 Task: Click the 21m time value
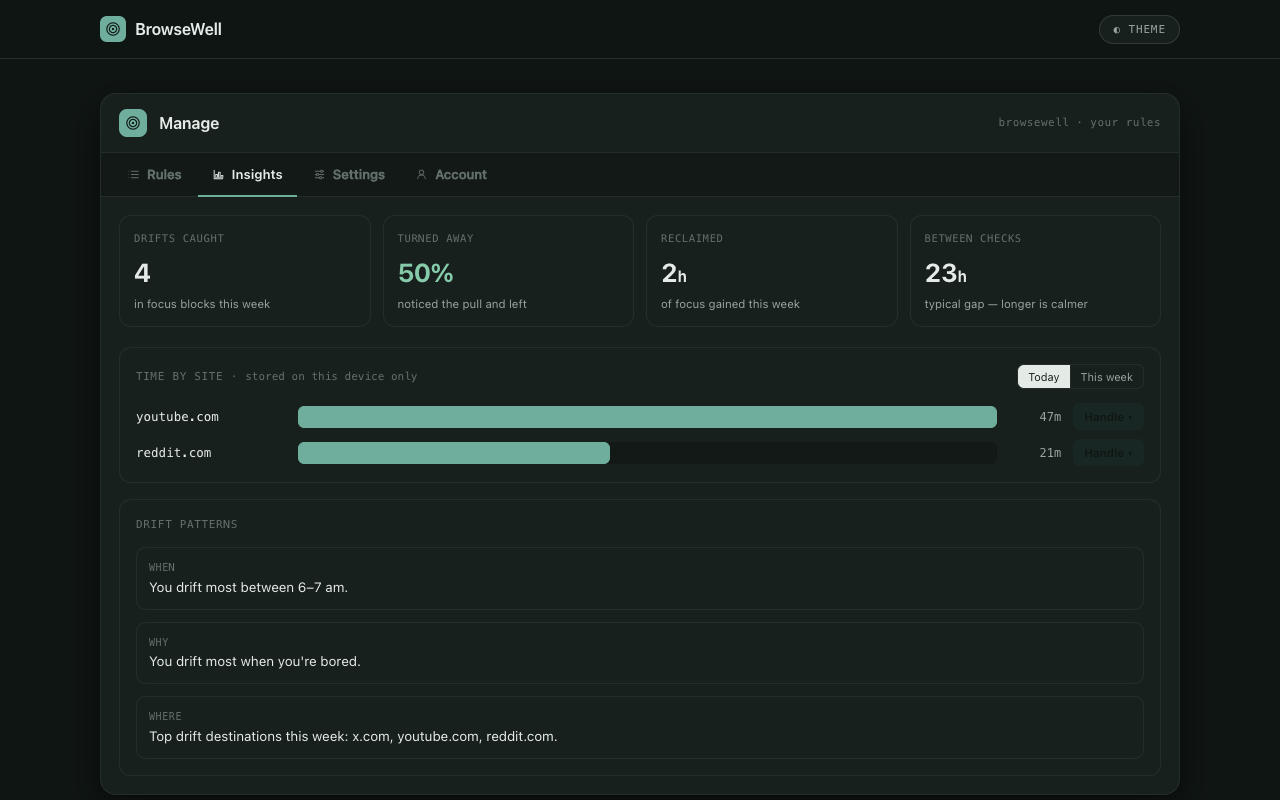coord(1050,453)
